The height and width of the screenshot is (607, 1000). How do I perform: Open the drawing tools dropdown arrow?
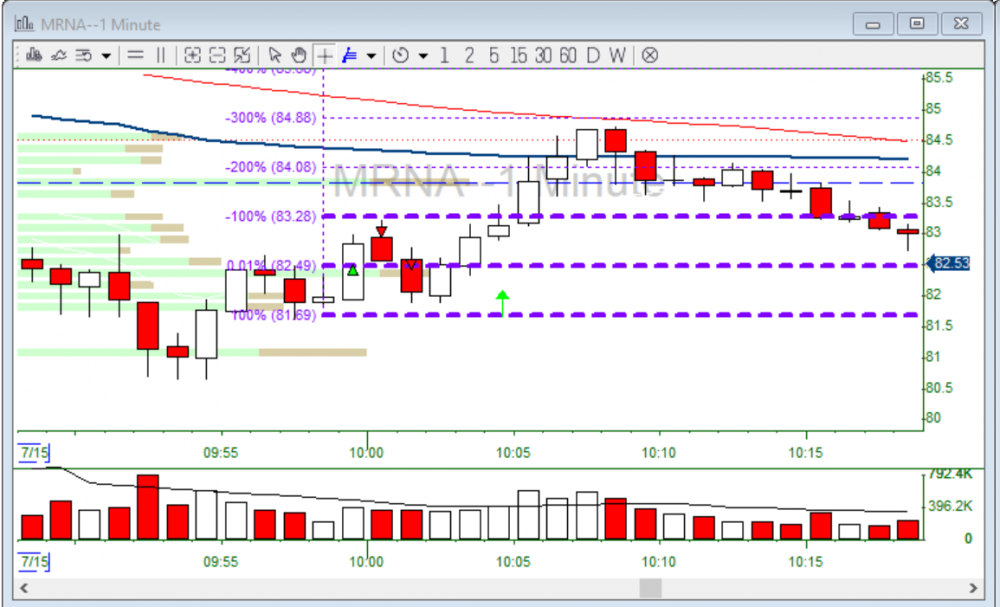(372, 55)
